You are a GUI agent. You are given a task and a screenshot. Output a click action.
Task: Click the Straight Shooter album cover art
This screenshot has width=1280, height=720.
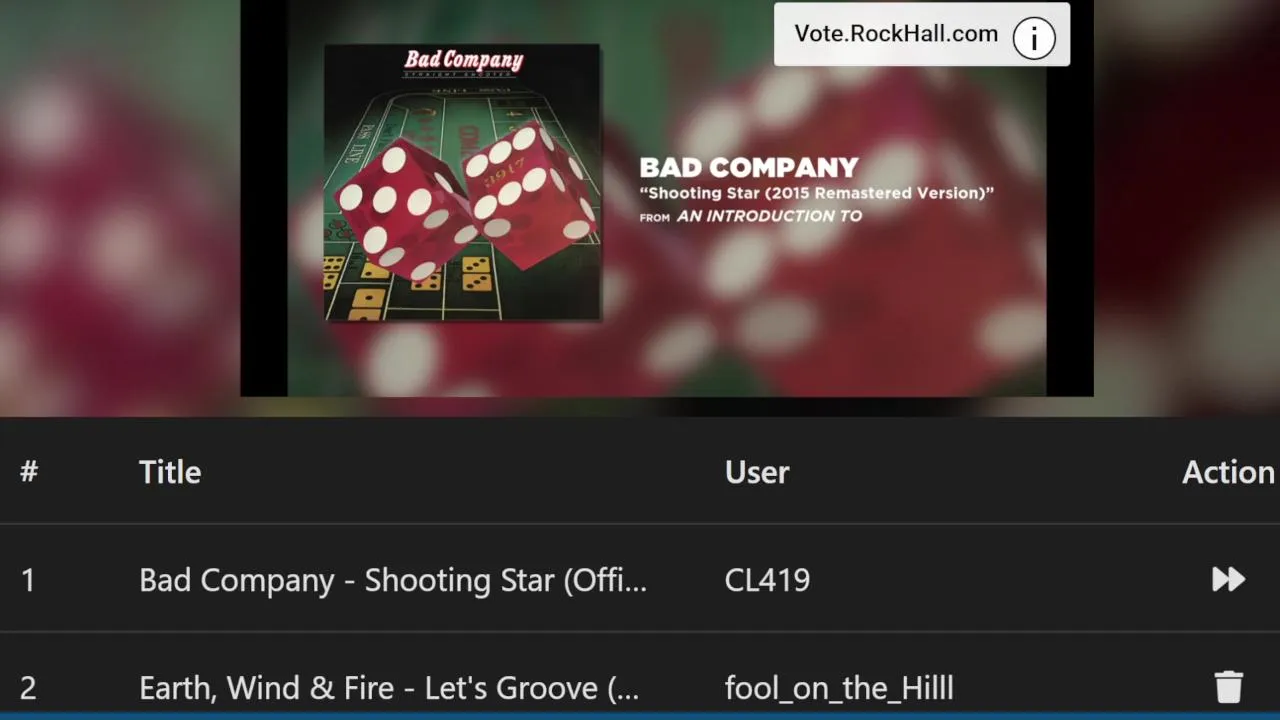pyautogui.click(x=462, y=182)
